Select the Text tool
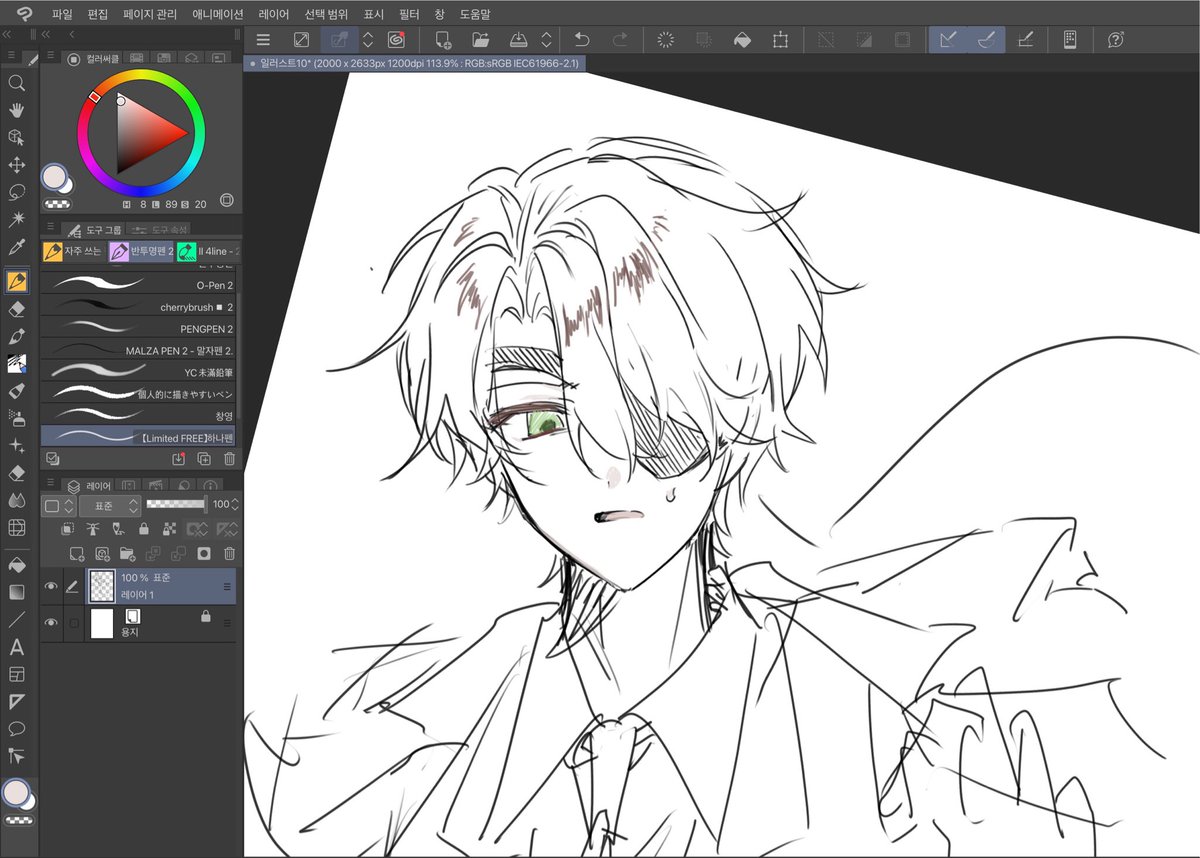The height and width of the screenshot is (858, 1200). tap(17, 647)
